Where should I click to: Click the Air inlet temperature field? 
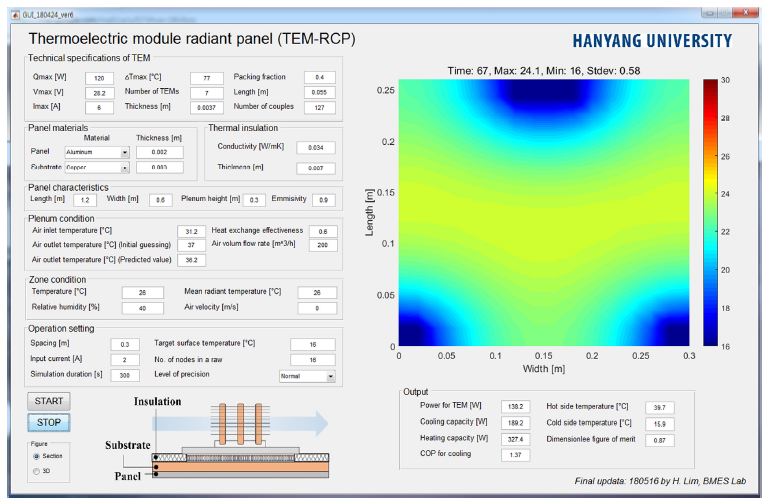(x=191, y=231)
